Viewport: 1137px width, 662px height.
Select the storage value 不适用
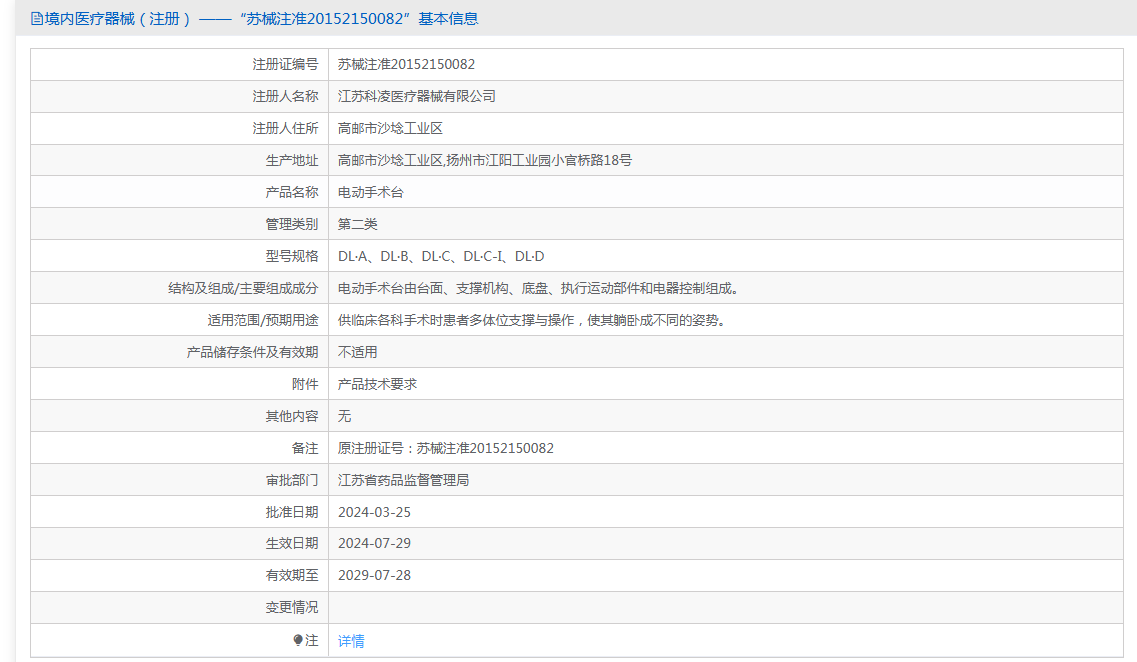(x=357, y=352)
